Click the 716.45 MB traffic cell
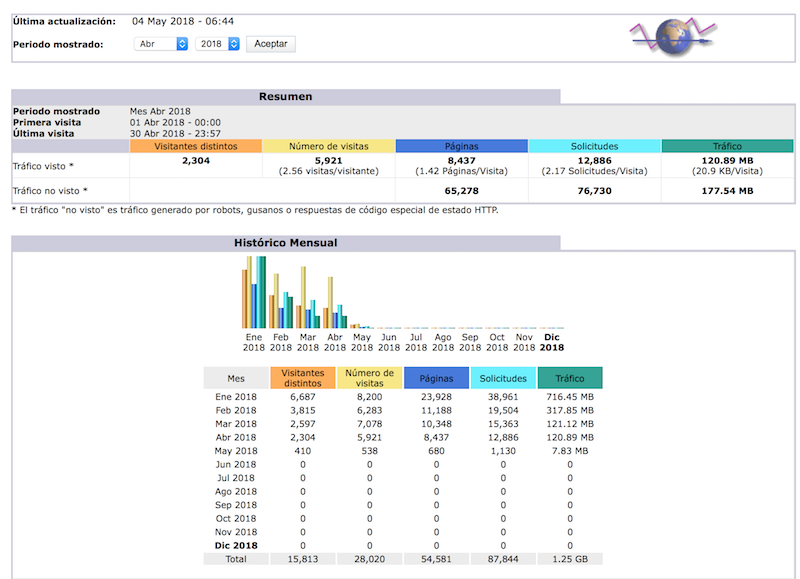The height and width of the screenshot is (579, 800). (570, 397)
